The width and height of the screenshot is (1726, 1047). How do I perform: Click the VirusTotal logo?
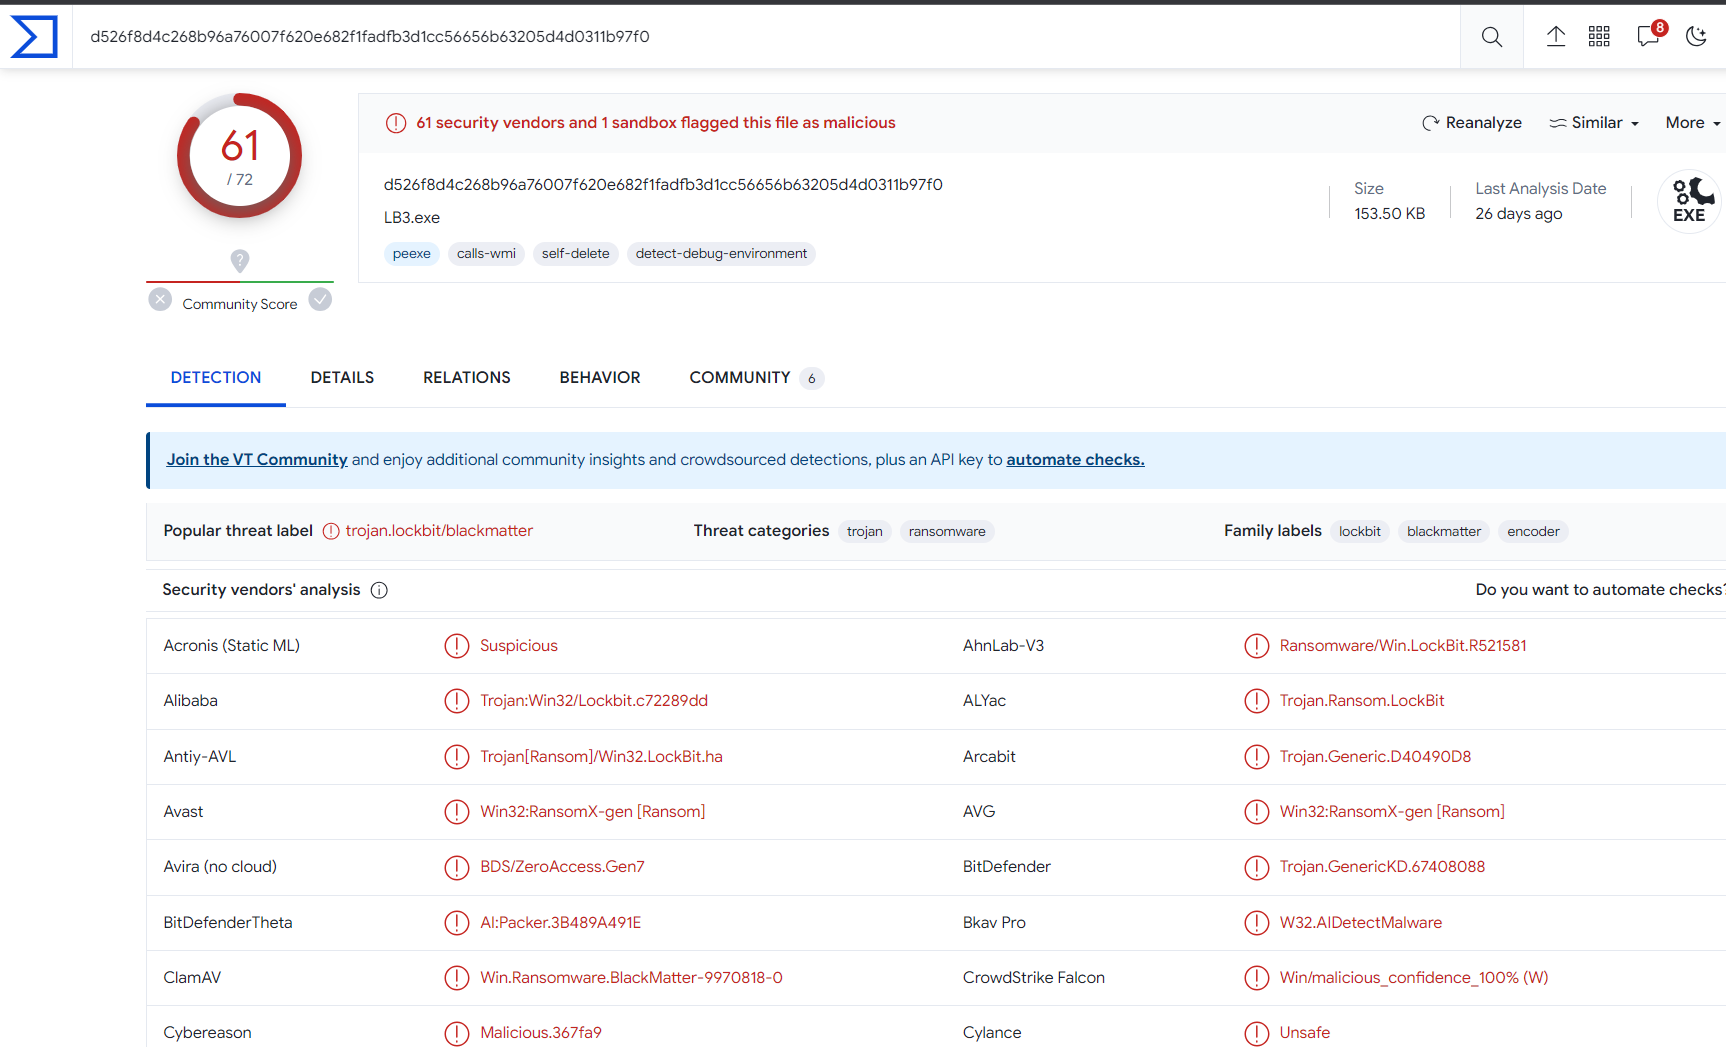tap(34, 36)
